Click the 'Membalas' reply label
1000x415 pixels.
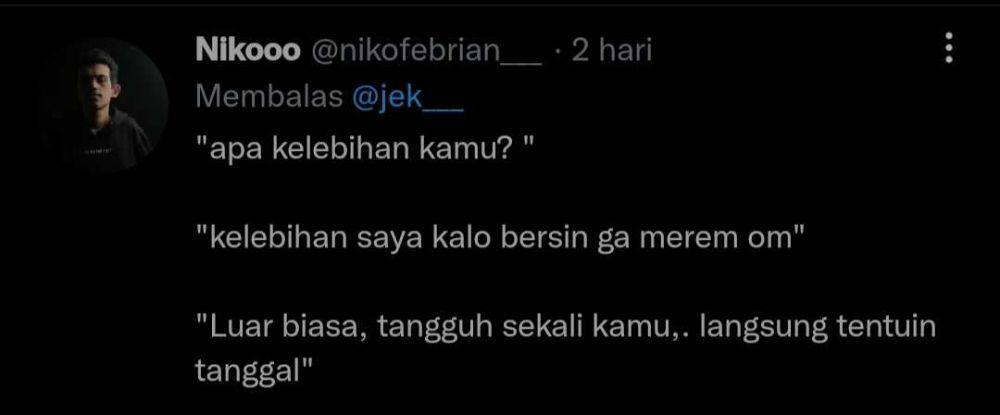point(270,96)
